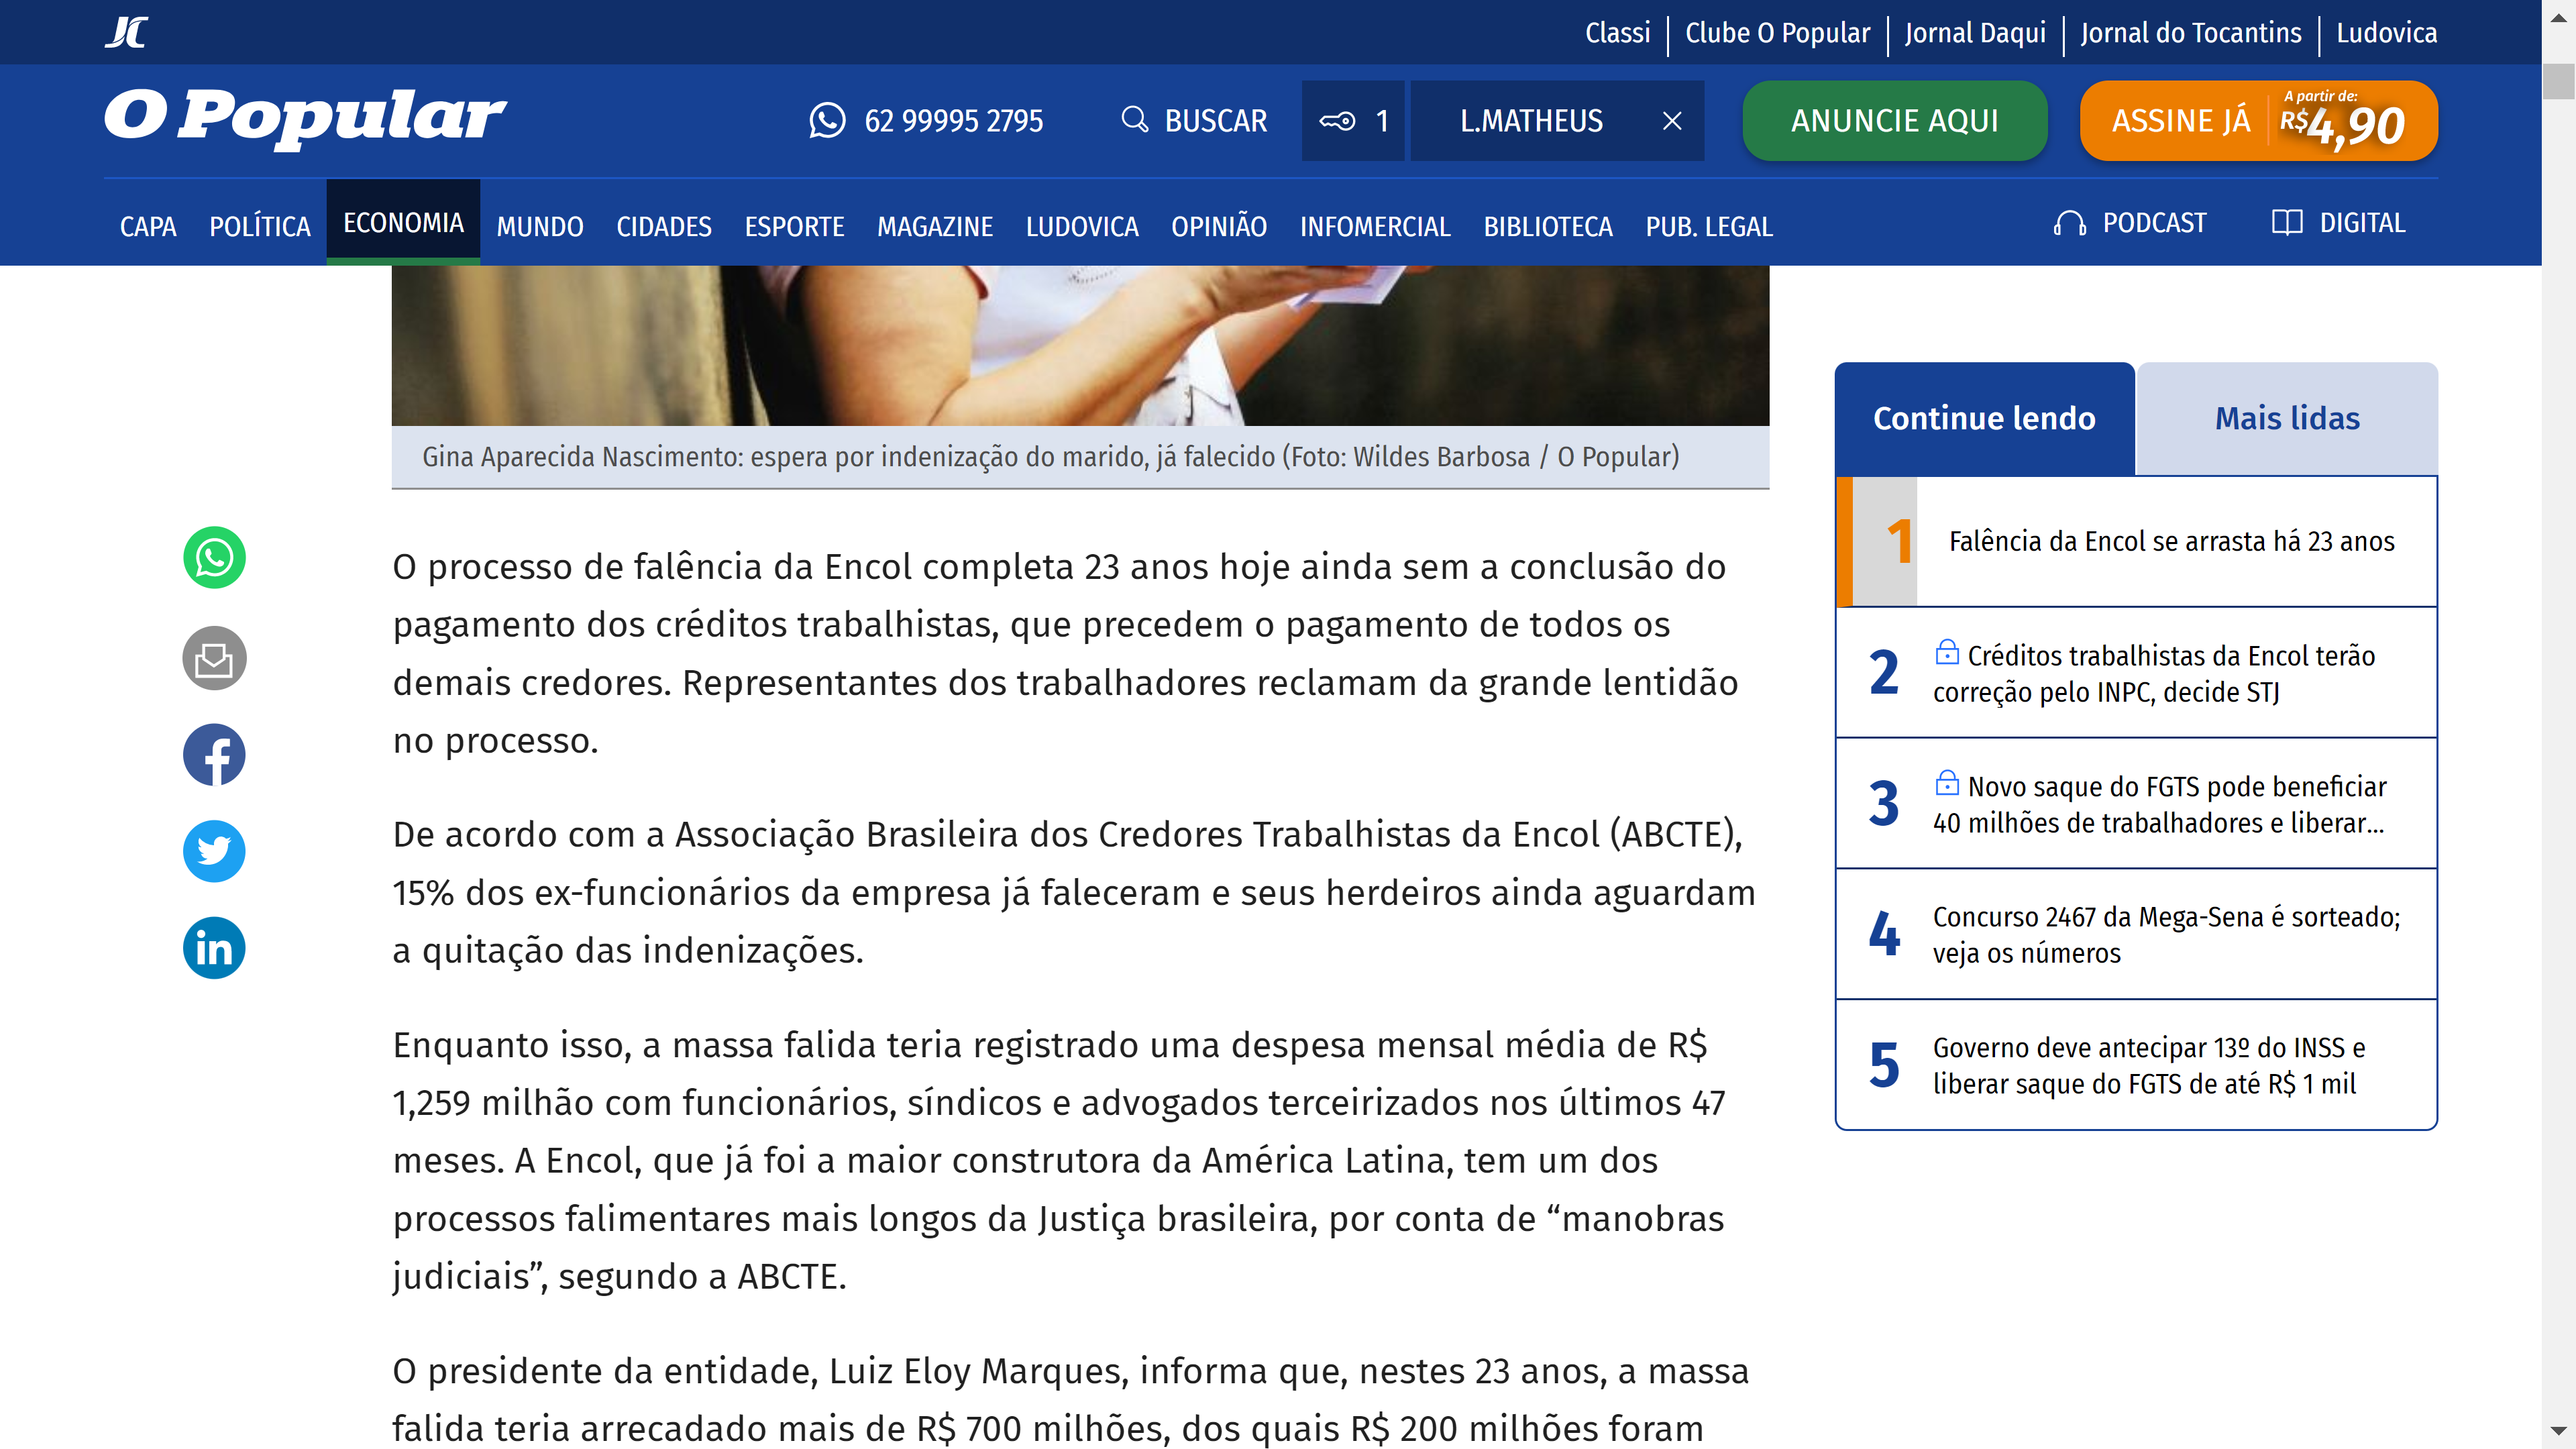This screenshot has width=2576, height=1449.
Task: Open the ECONOMIA menu section
Action: tap(403, 223)
